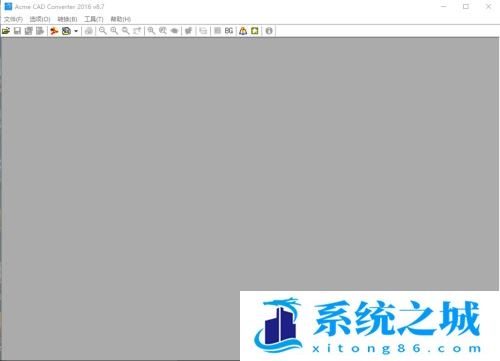Viewport: 500px width, 361px height.
Task: Click the Acme CAD Converter app icon in title bar
Action: point(8,6)
